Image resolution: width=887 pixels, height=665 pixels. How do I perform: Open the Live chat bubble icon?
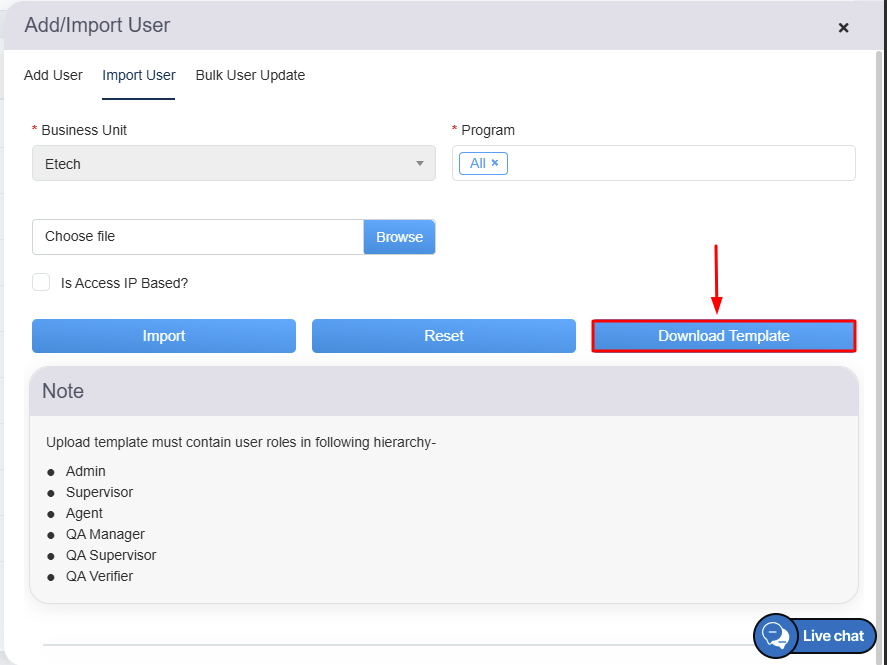774,635
